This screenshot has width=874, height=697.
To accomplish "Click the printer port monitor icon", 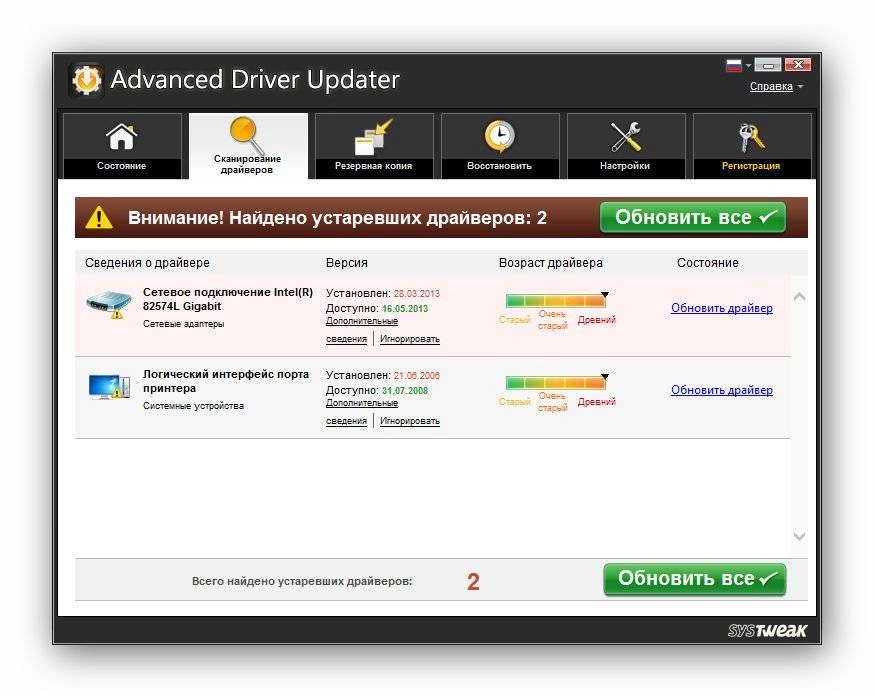I will point(109,386).
